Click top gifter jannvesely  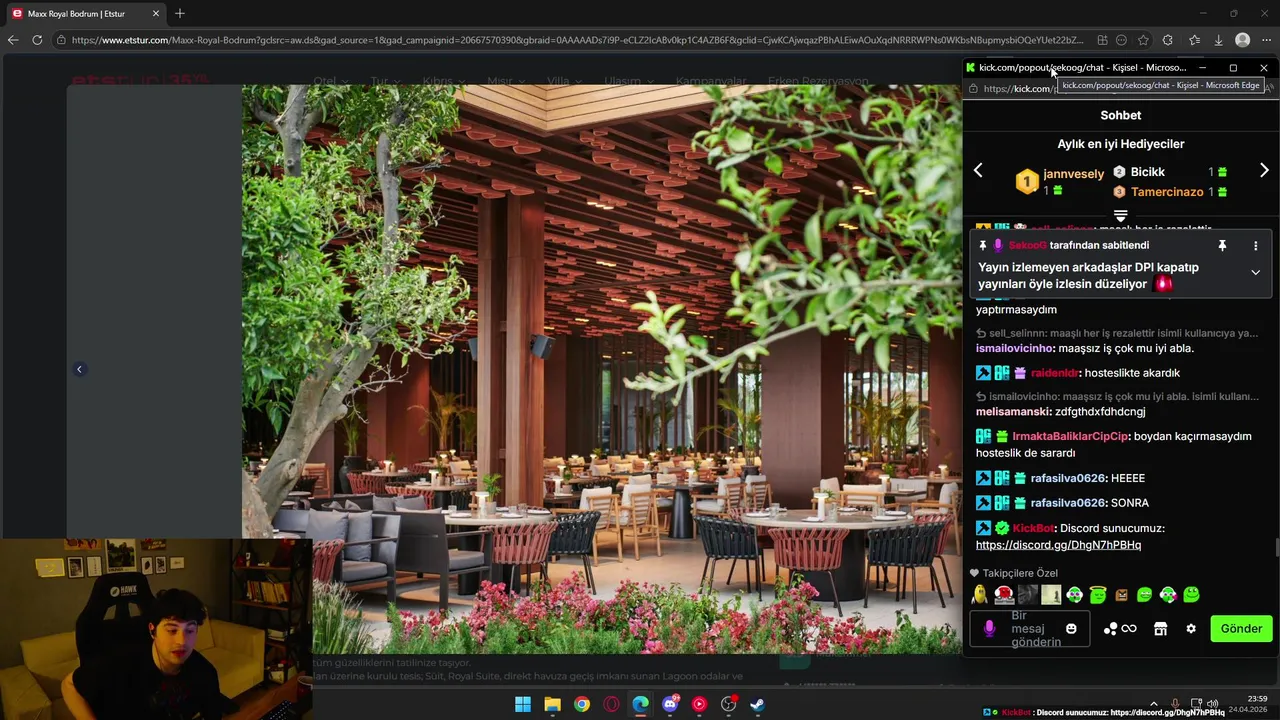1074,173
